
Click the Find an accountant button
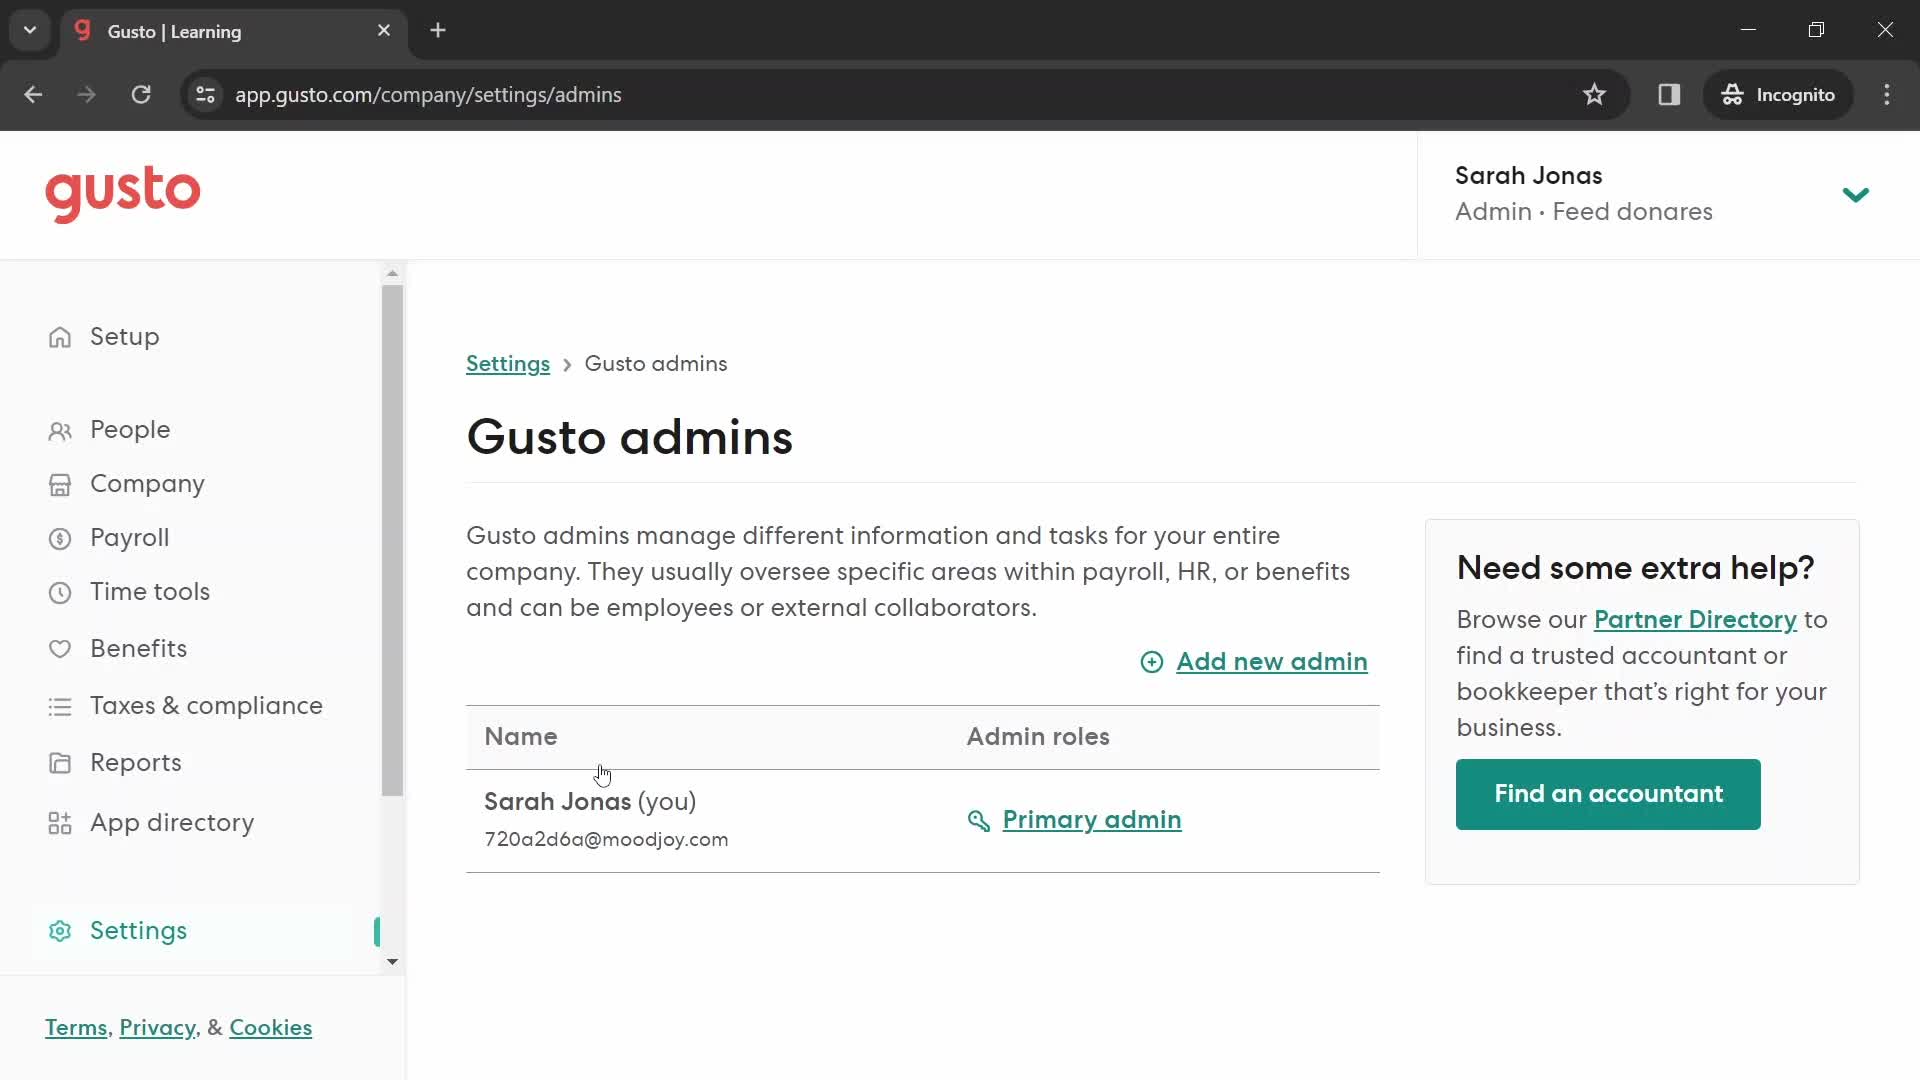click(x=1609, y=793)
